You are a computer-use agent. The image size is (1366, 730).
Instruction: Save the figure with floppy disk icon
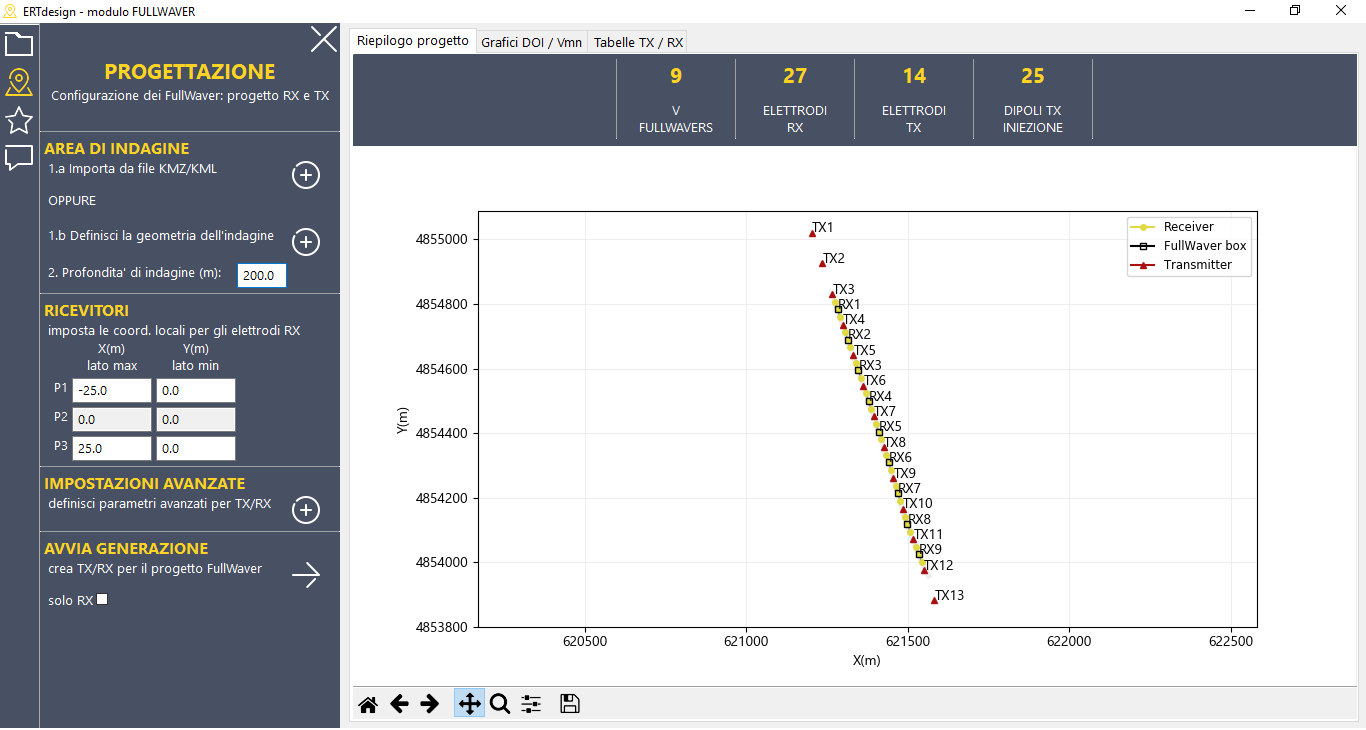tap(570, 704)
